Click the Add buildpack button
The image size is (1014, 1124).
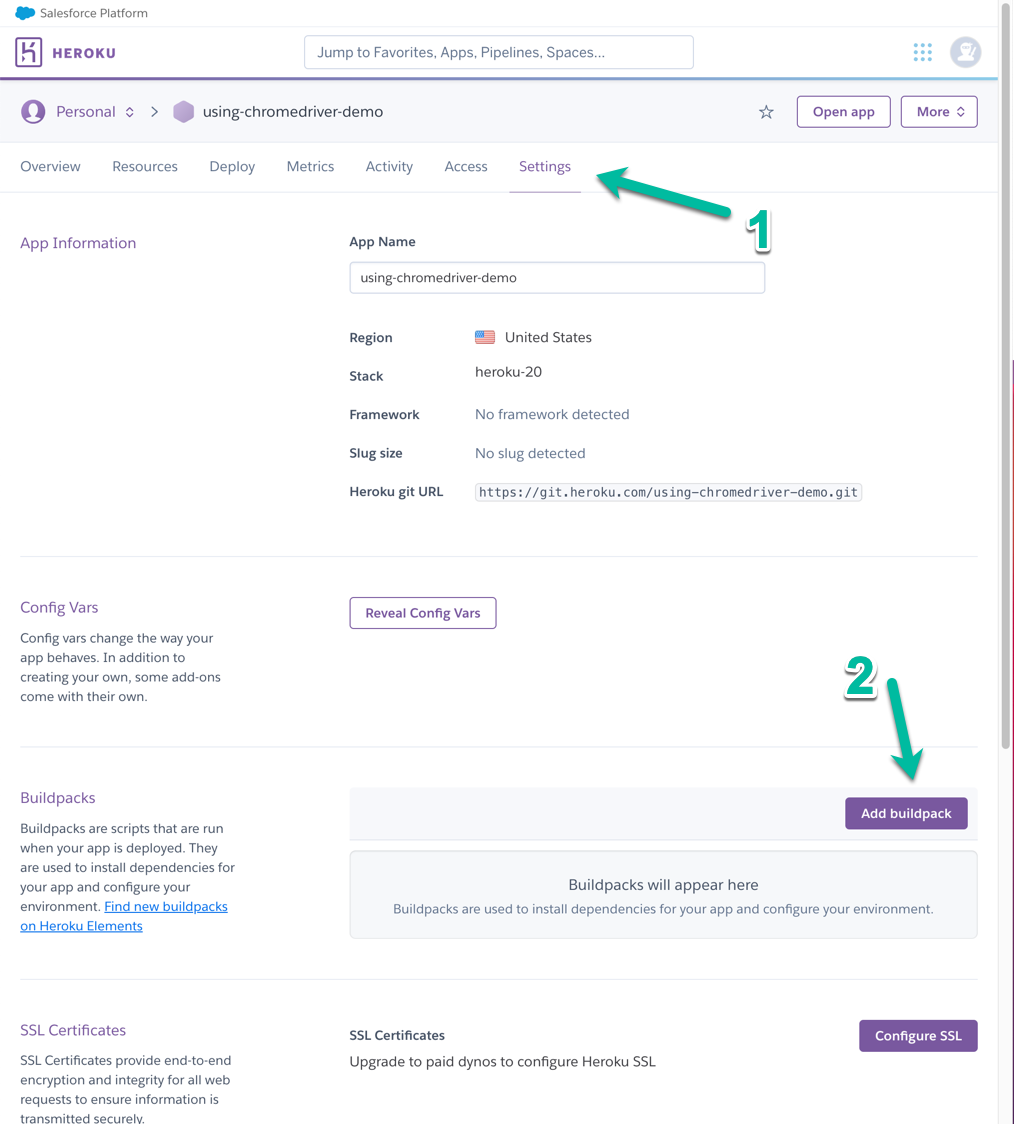pyautogui.click(x=906, y=813)
